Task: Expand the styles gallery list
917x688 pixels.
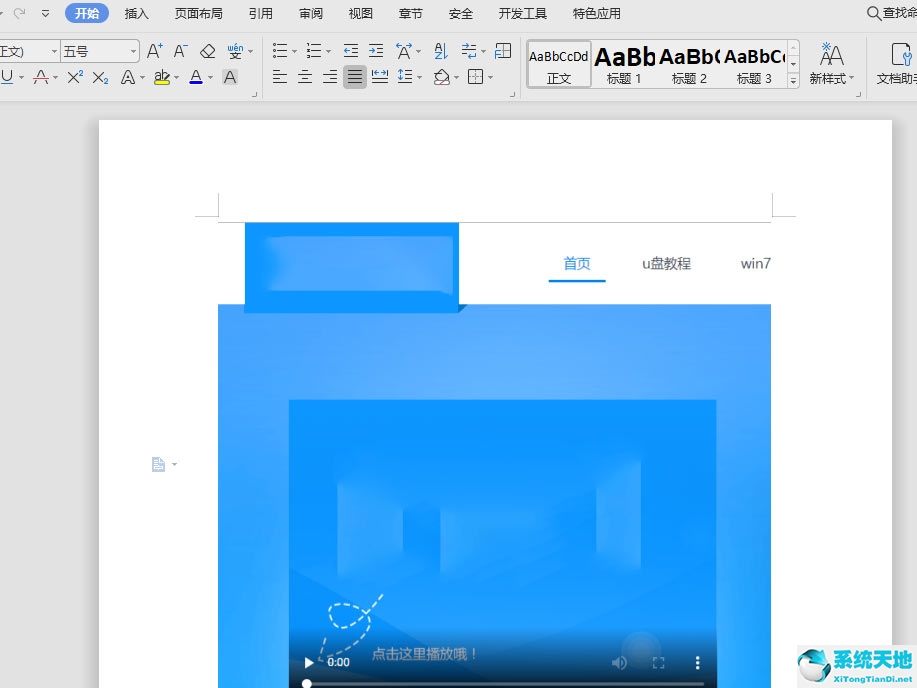Action: (x=793, y=81)
